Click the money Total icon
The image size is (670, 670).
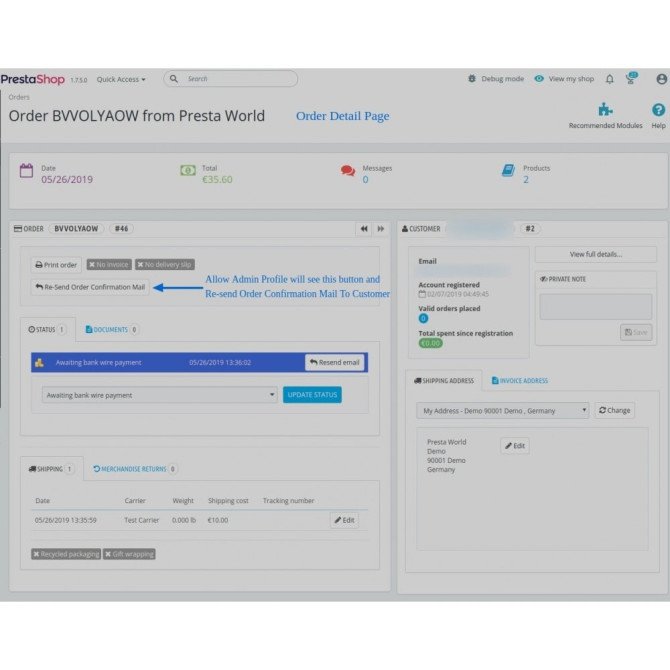(x=188, y=170)
